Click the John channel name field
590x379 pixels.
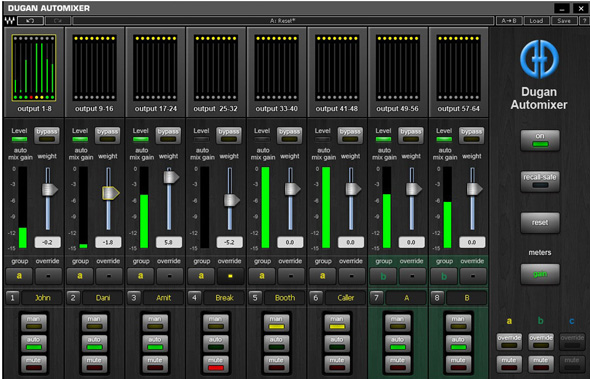(x=42, y=298)
